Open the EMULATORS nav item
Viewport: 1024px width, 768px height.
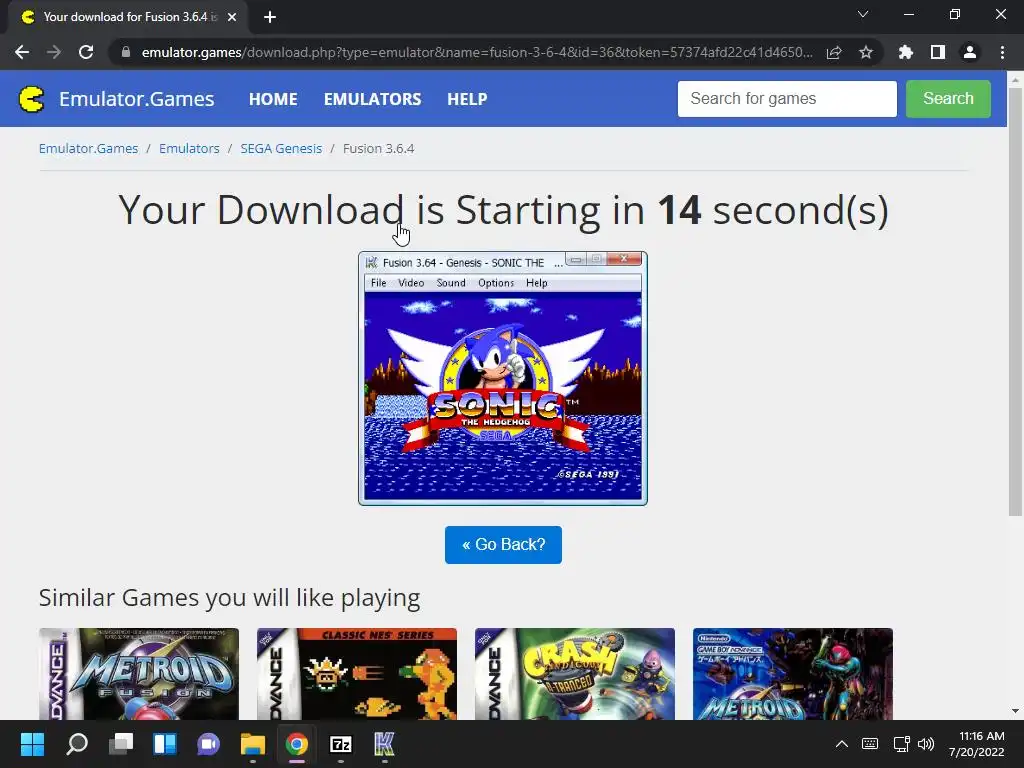pos(372,99)
